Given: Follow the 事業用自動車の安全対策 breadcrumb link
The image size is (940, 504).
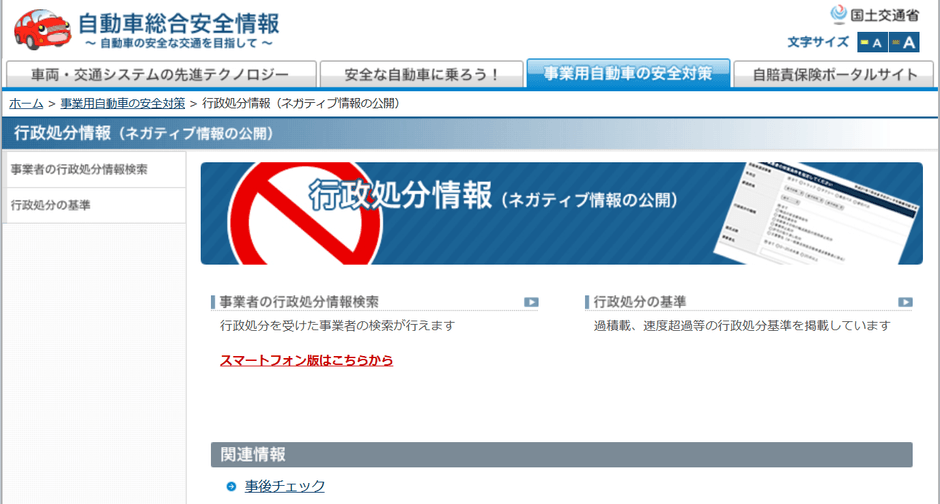Looking at the screenshot, I should click(122, 104).
